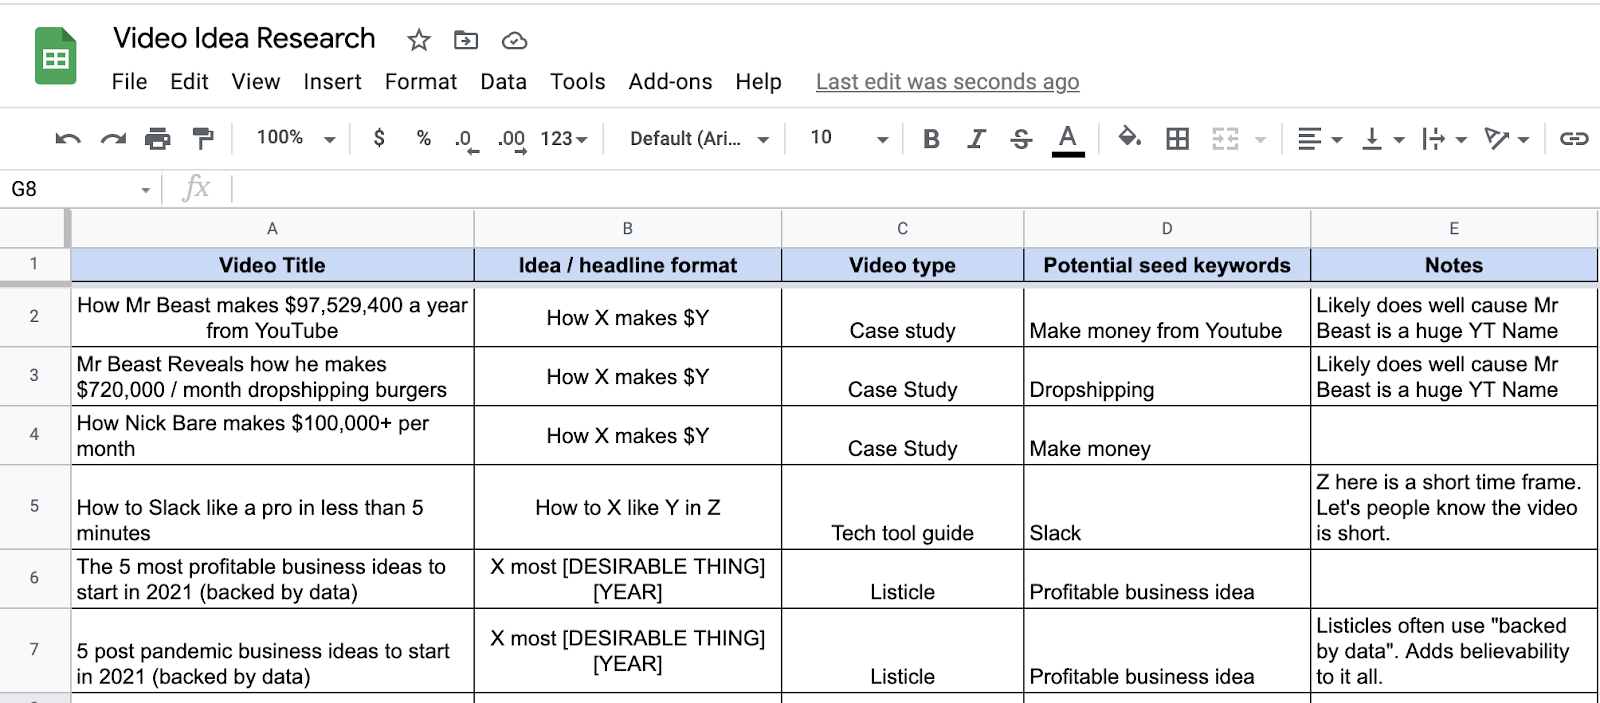Select the cell containing 'Dropshipping'
This screenshot has width=1600, height=703.
(x=1167, y=377)
